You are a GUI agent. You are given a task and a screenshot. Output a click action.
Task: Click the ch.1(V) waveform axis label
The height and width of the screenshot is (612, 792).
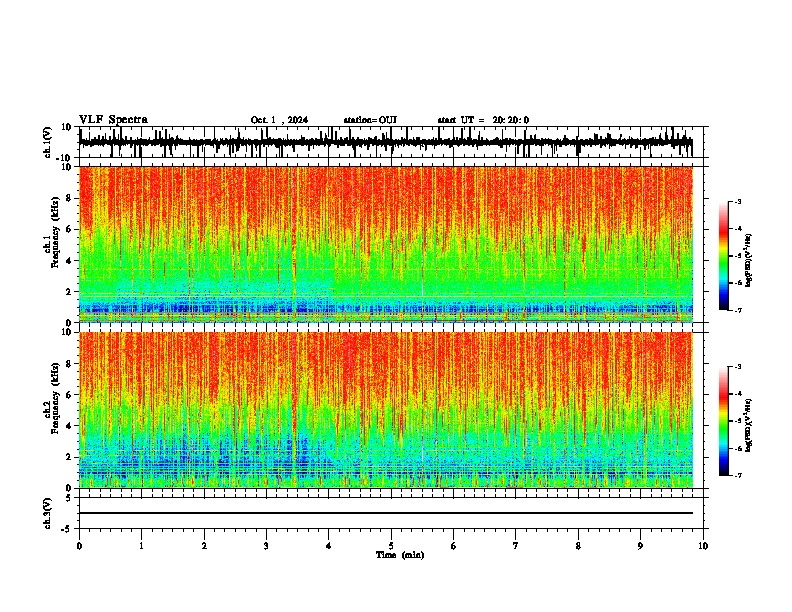coord(48,142)
